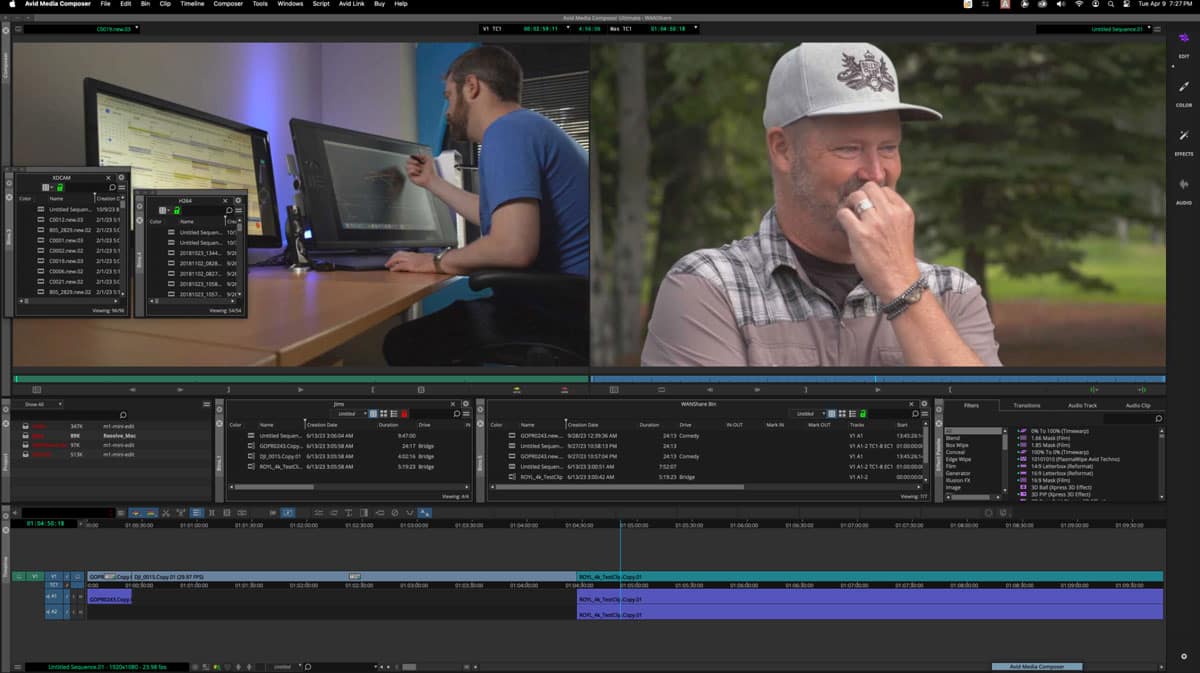Click the Mark In bracket under record monitor
The height and width of the screenshot is (673, 1200).
pos(806,389)
